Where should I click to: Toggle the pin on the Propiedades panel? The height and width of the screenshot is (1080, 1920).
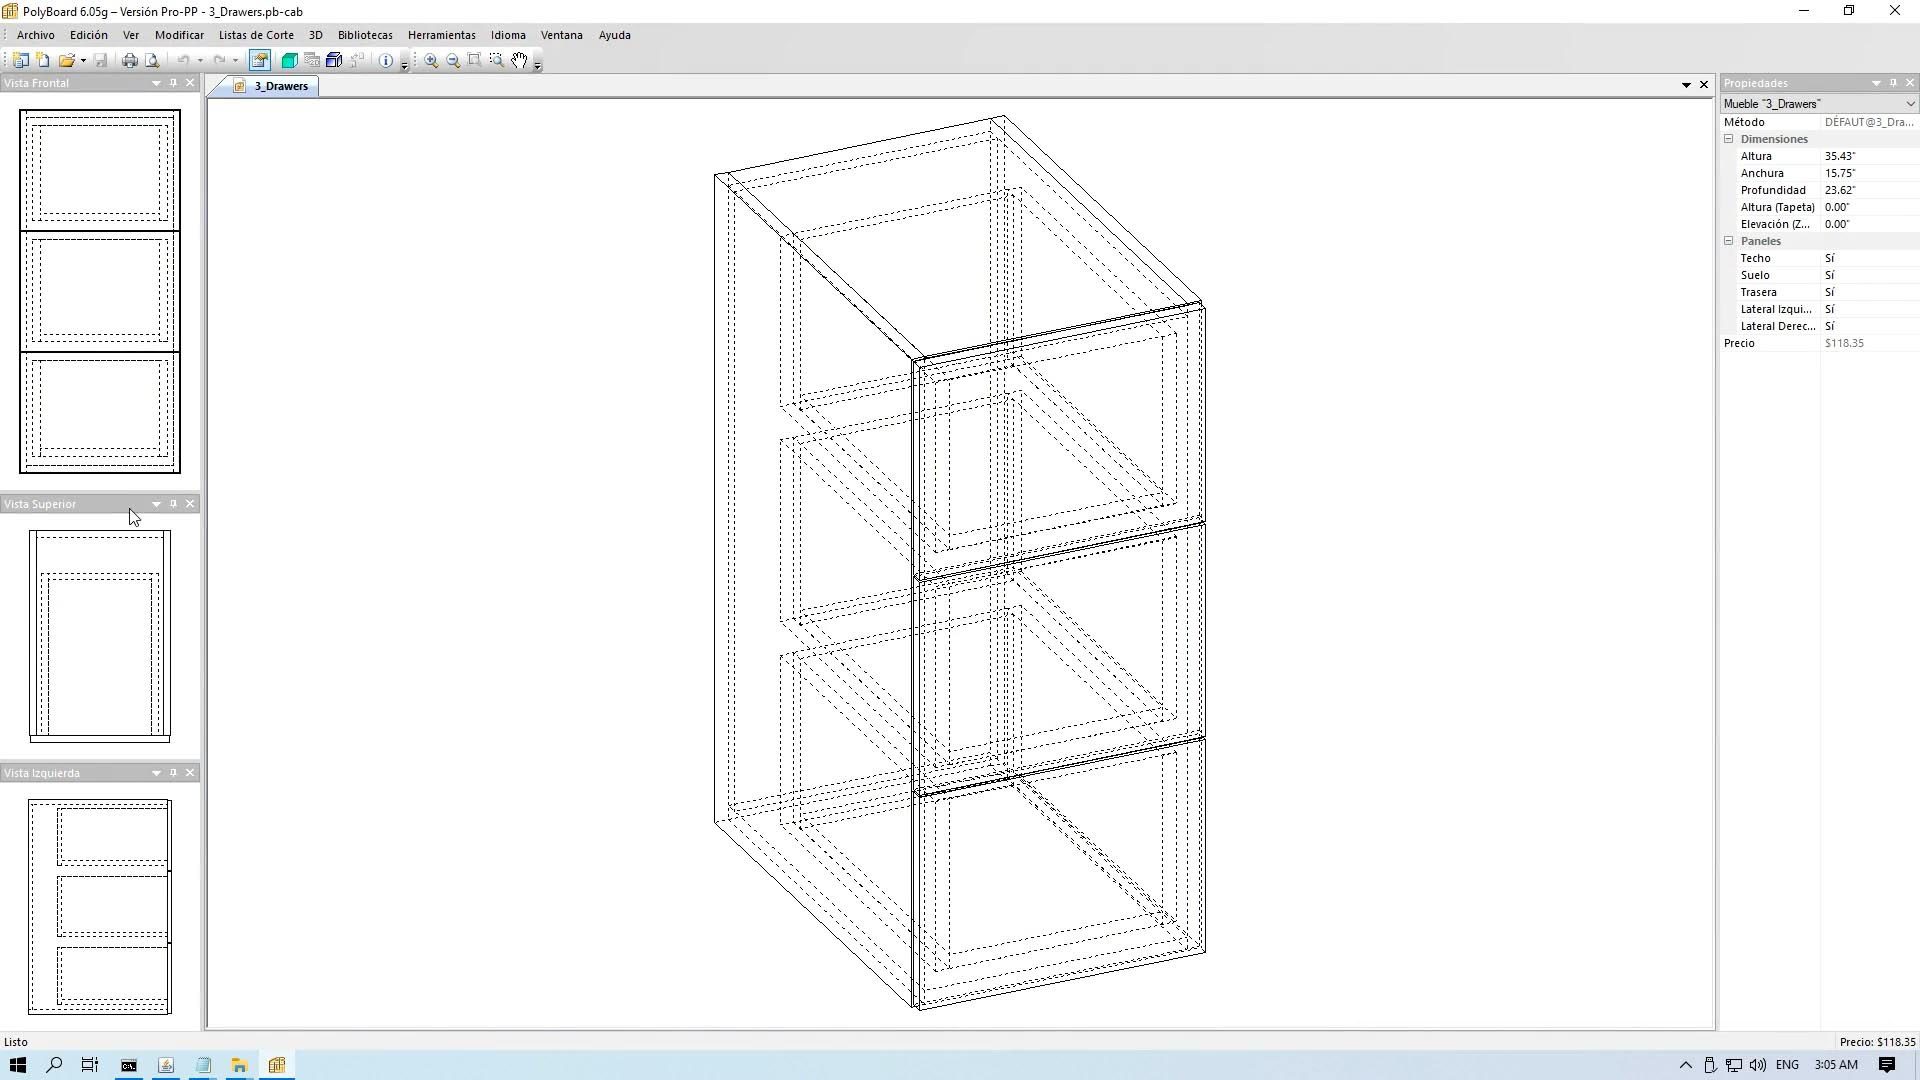click(x=1893, y=83)
